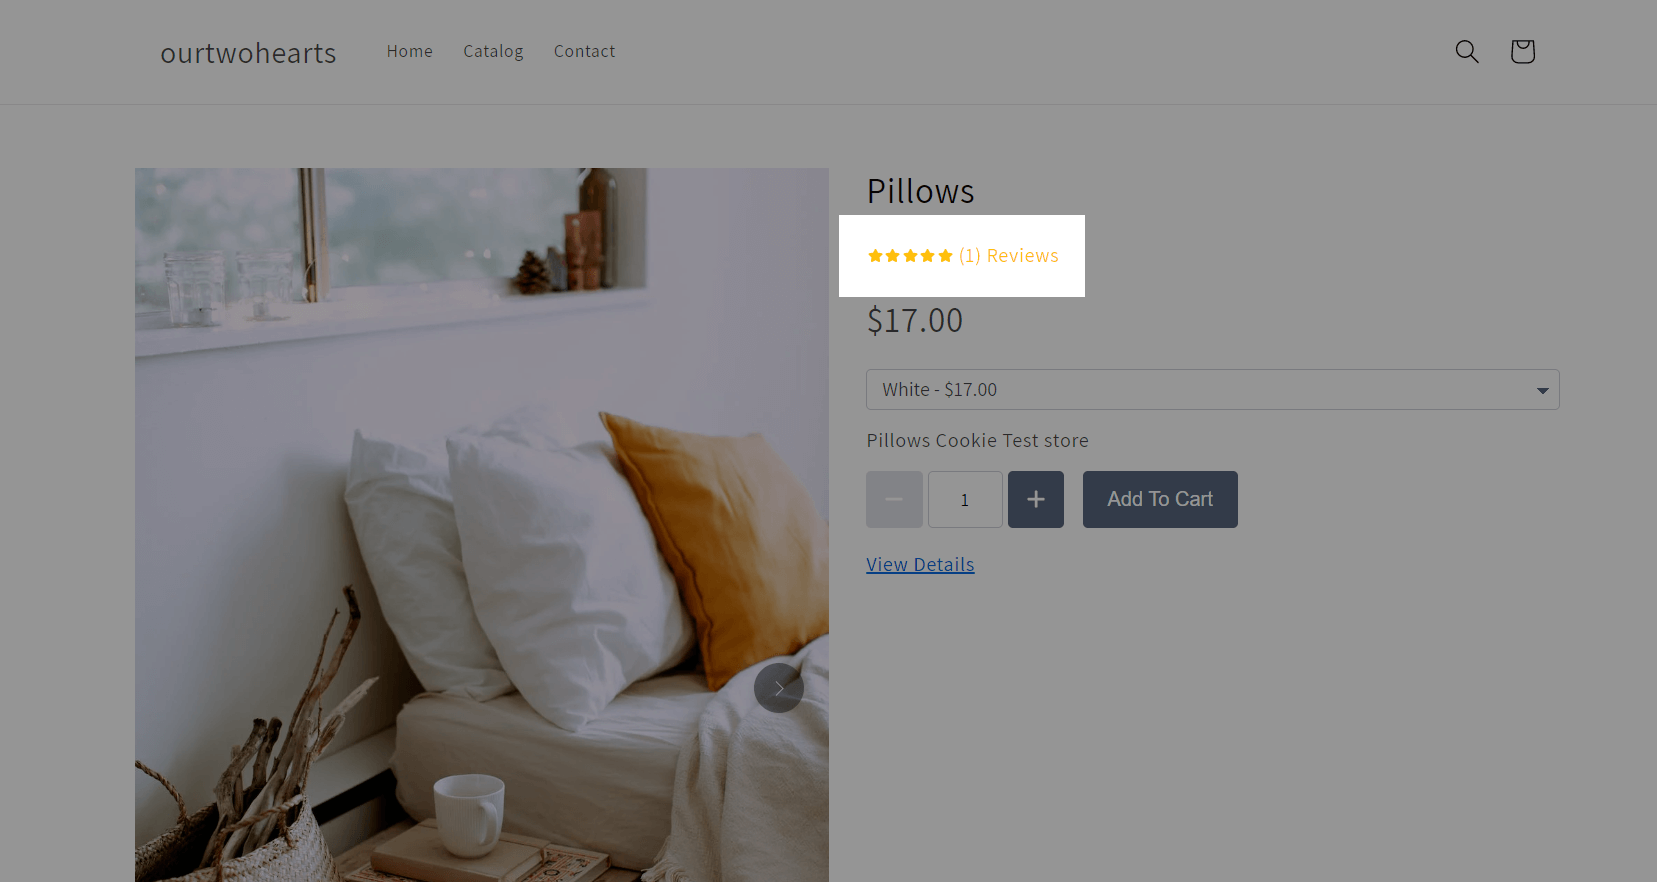Show next product image with arrow
The width and height of the screenshot is (1657, 882).
[x=779, y=688]
